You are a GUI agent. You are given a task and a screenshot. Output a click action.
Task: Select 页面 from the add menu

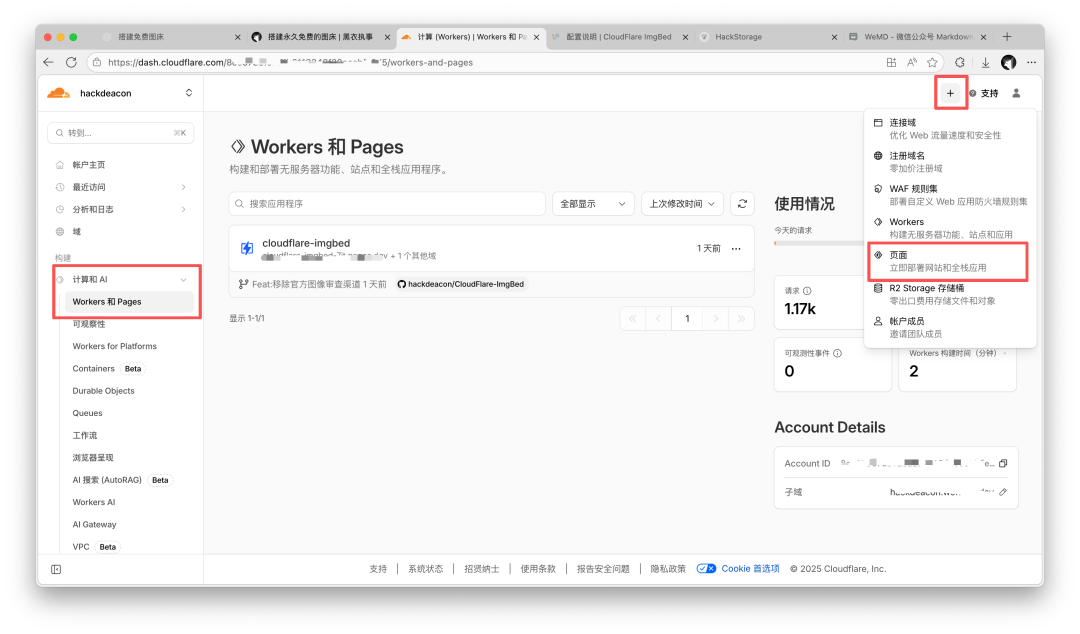point(951,261)
